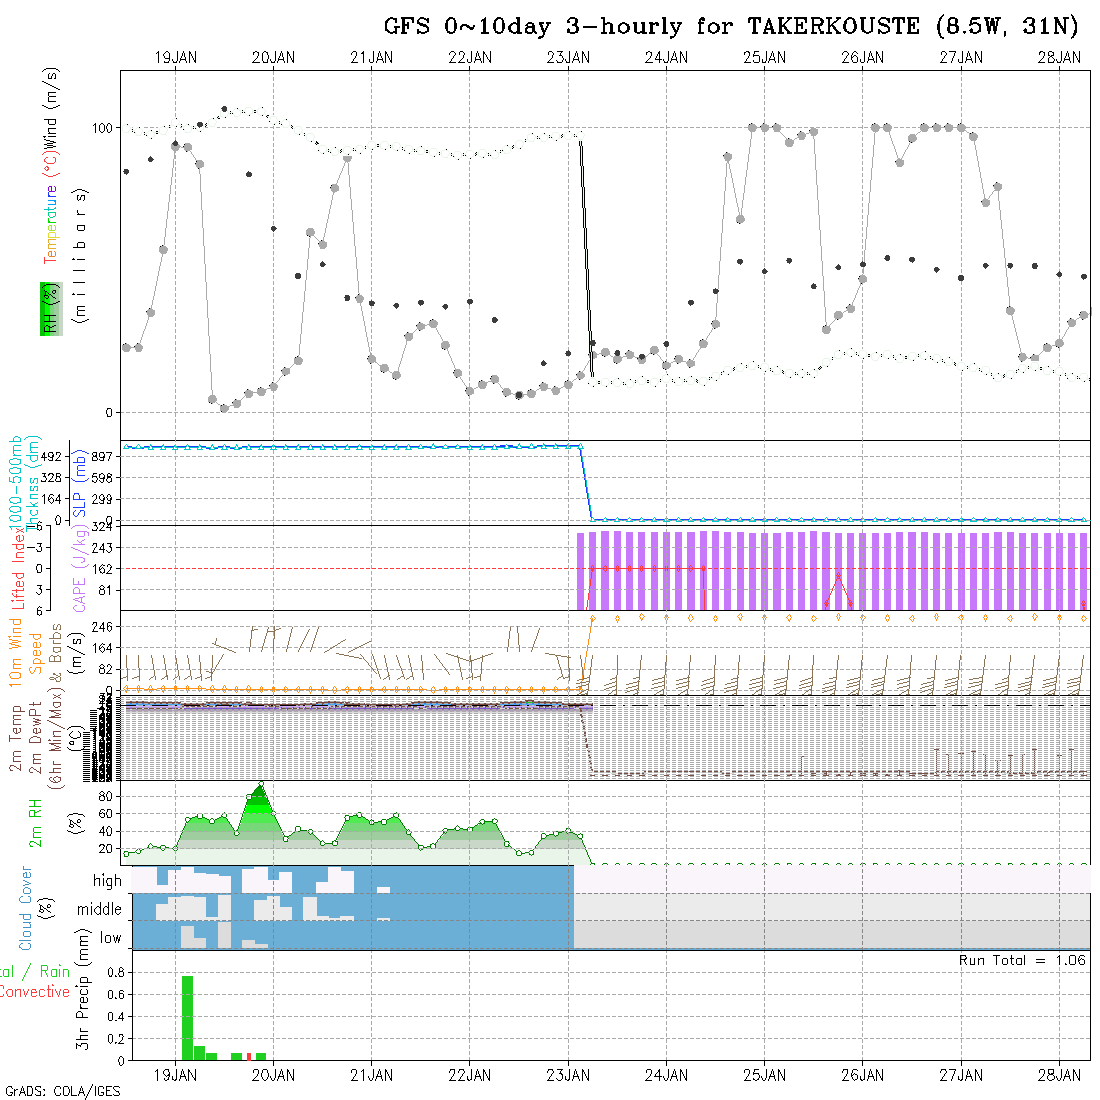1100x1100 pixels.
Task: Select the 28JAN label on bottom date axis
Action: (1059, 1075)
